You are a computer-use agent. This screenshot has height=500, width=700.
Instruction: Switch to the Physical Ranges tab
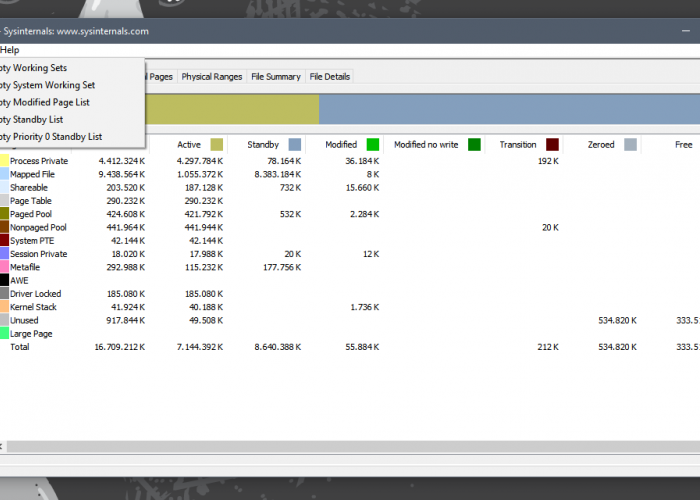click(212, 77)
